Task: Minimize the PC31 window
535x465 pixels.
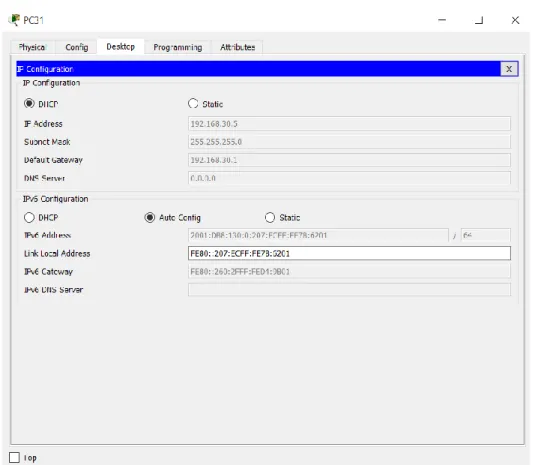Action: (442, 20)
